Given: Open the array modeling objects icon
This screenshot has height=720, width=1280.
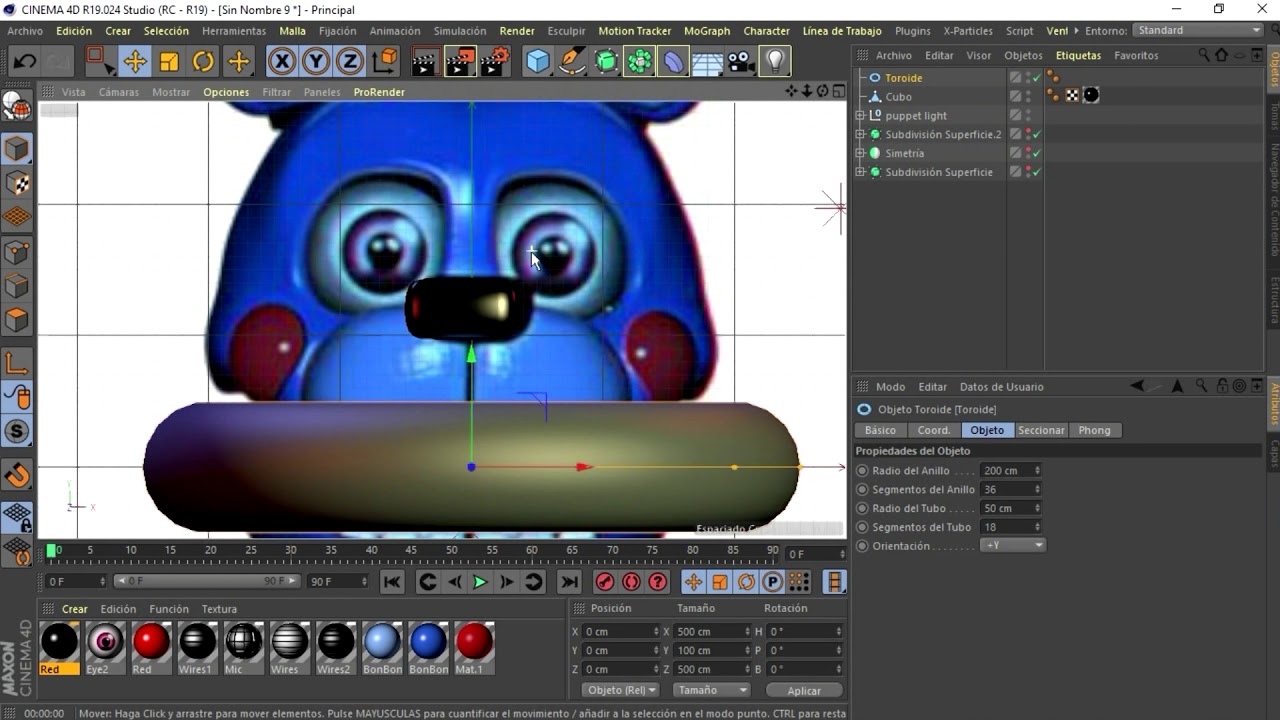Looking at the screenshot, I should [640, 62].
